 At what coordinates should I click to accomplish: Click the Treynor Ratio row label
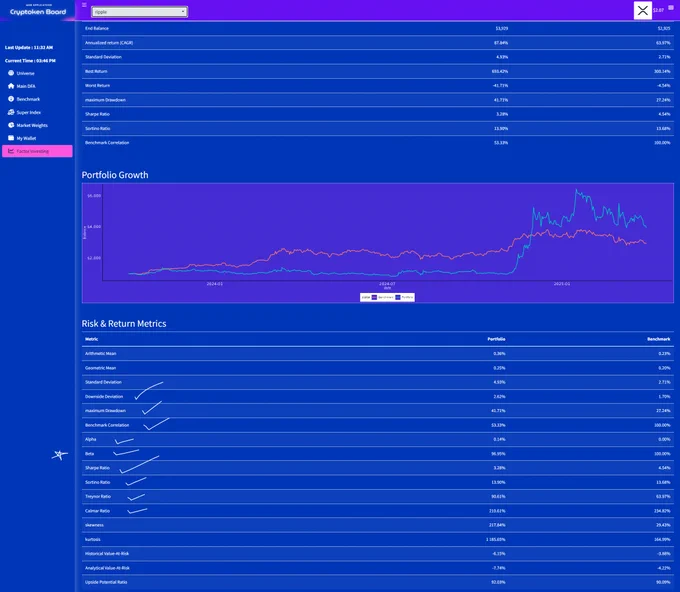(98, 496)
